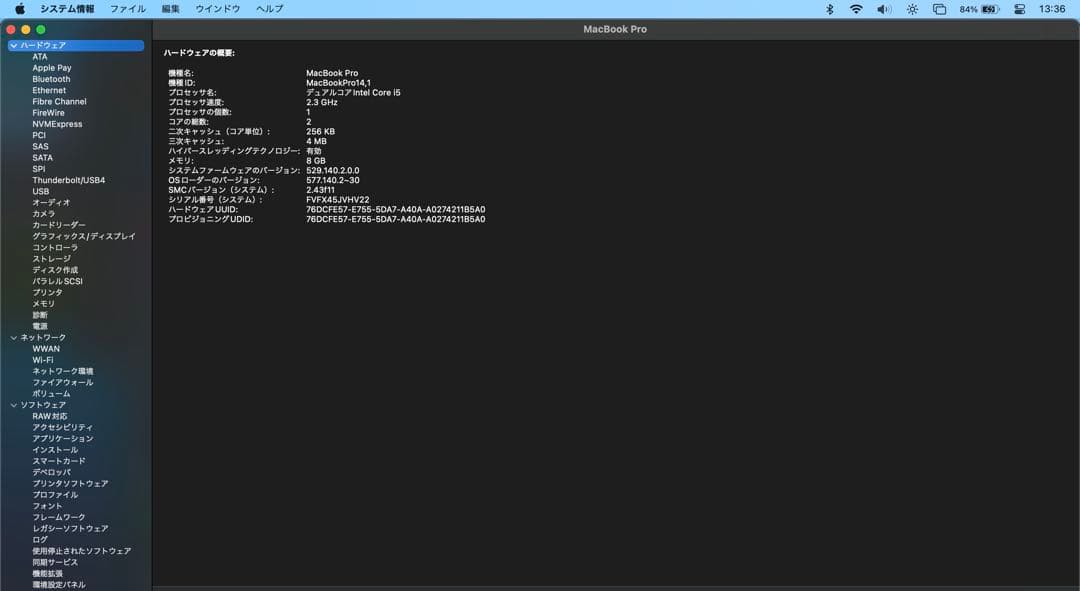
Task: Click the screen mirroring icon
Action: click(x=939, y=9)
